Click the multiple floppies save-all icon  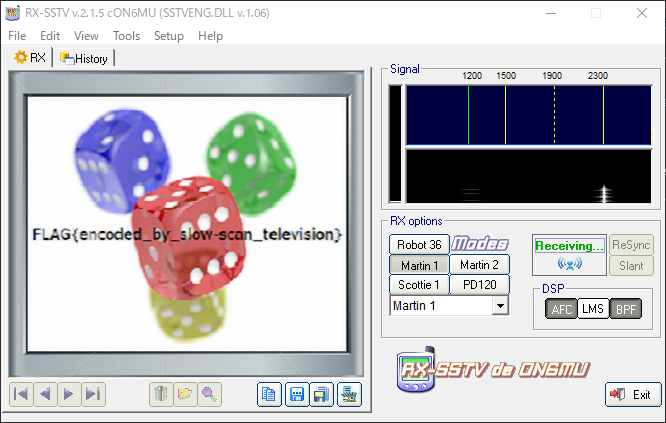322,395
